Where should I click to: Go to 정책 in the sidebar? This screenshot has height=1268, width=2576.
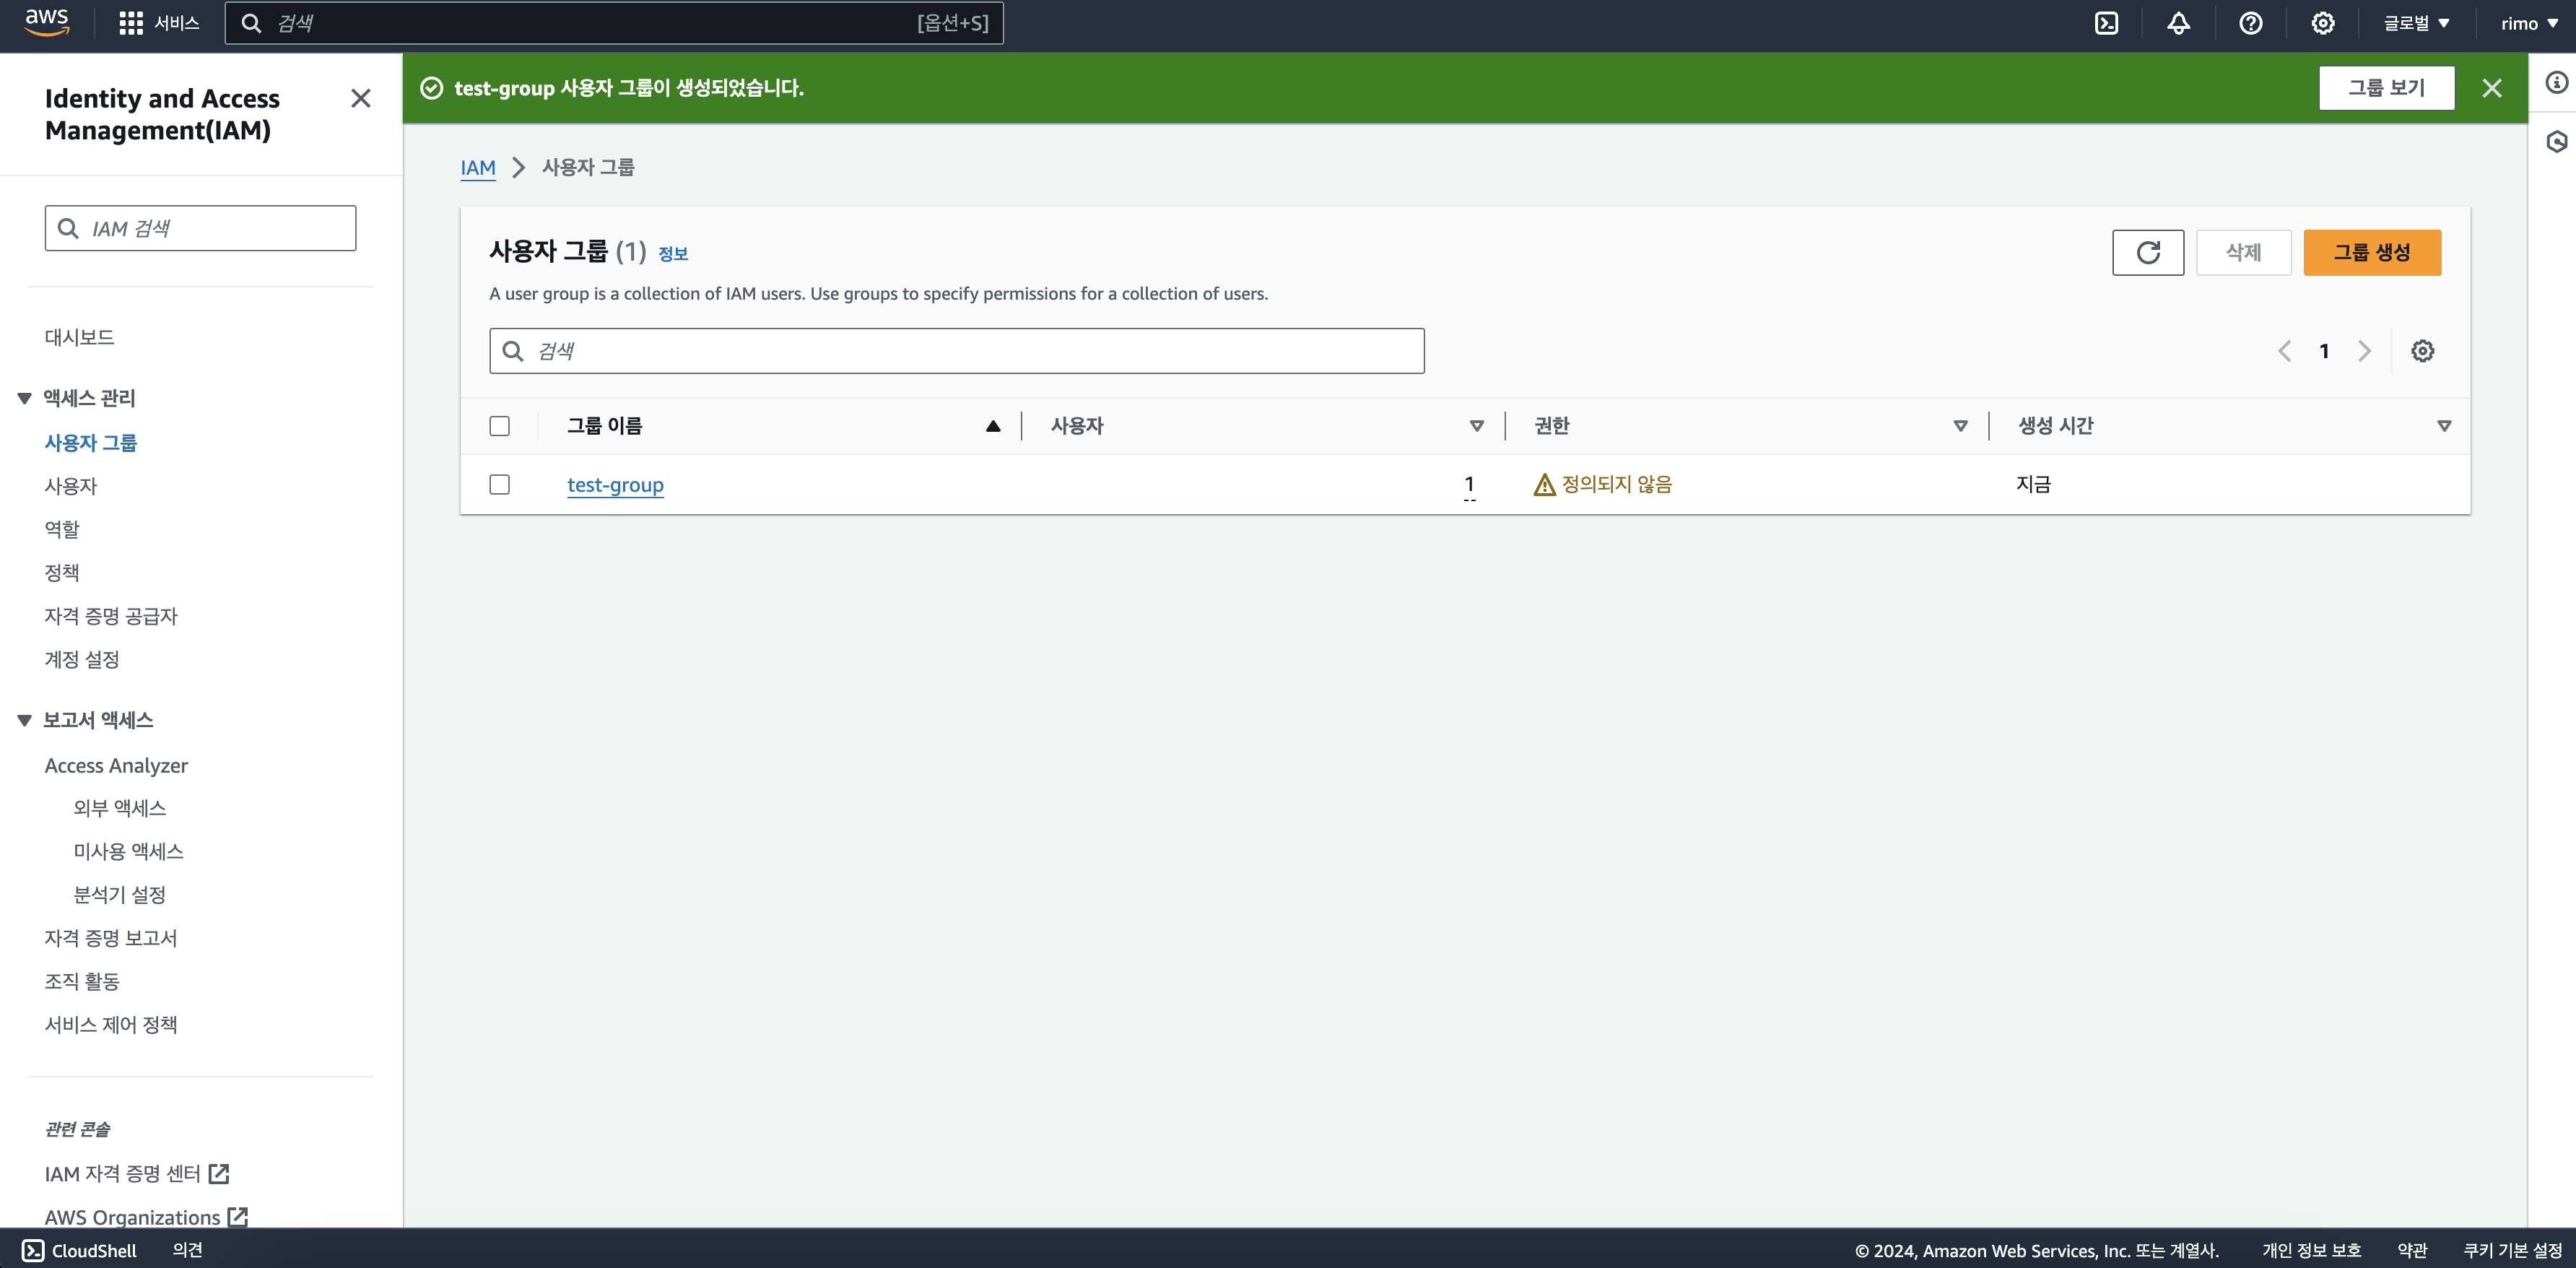click(62, 572)
